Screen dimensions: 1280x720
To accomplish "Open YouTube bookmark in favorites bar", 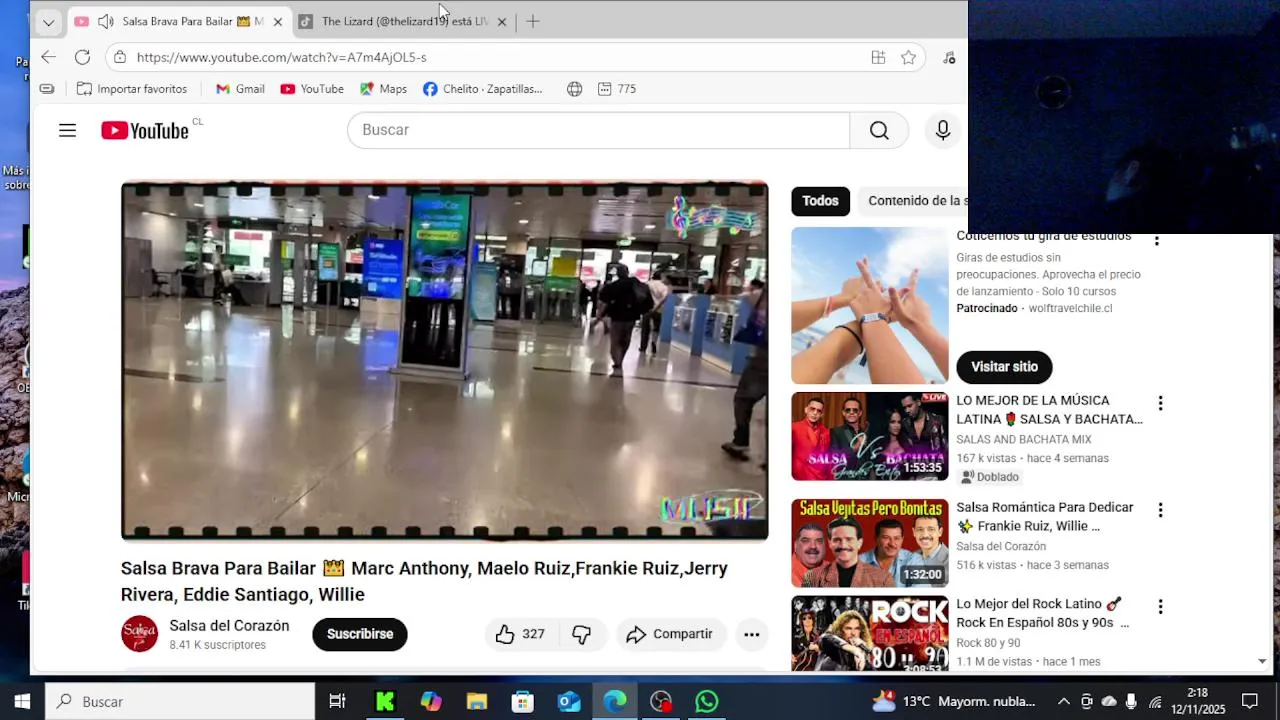I will point(312,89).
